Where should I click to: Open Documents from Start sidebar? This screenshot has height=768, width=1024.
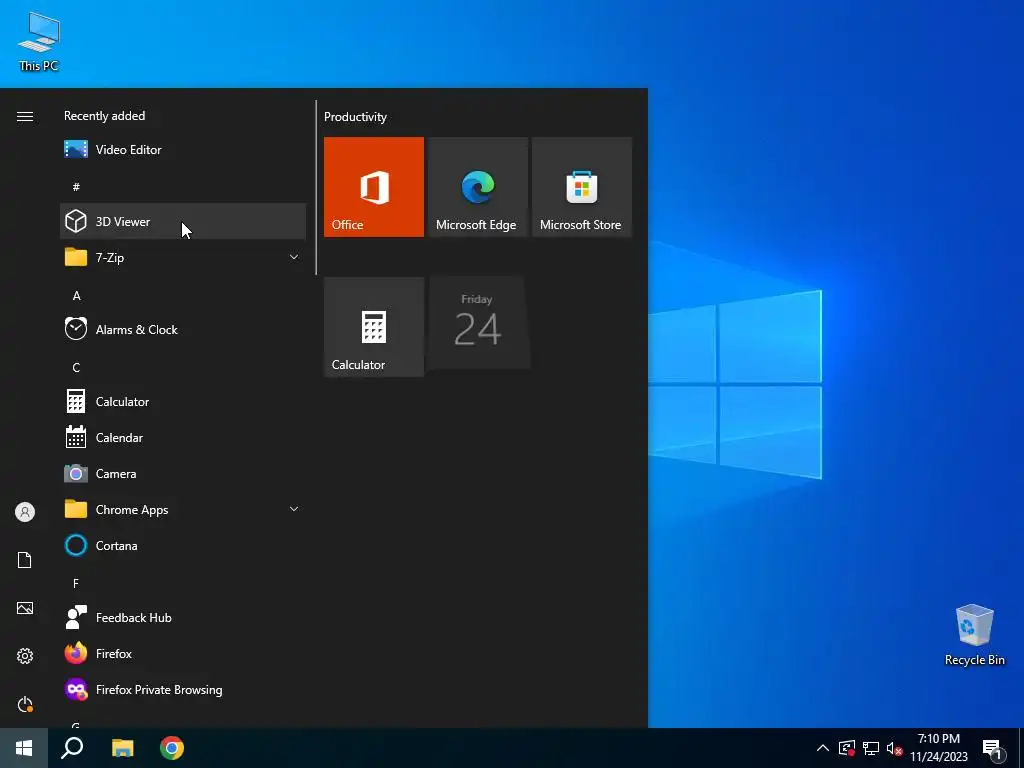pyautogui.click(x=25, y=560)
